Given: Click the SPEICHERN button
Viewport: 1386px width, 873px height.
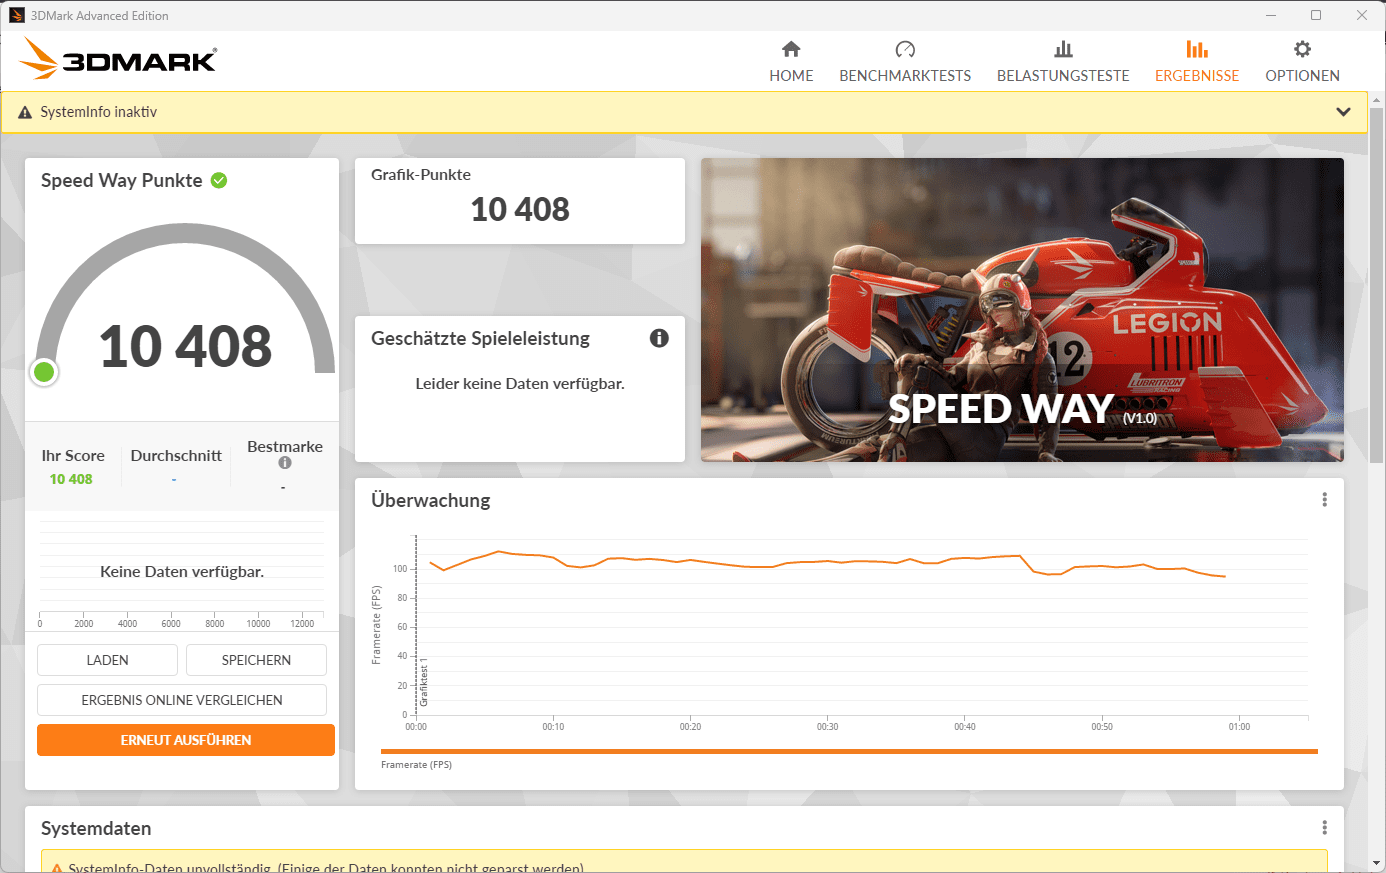Looking at the screenshot, I should 256,660.
